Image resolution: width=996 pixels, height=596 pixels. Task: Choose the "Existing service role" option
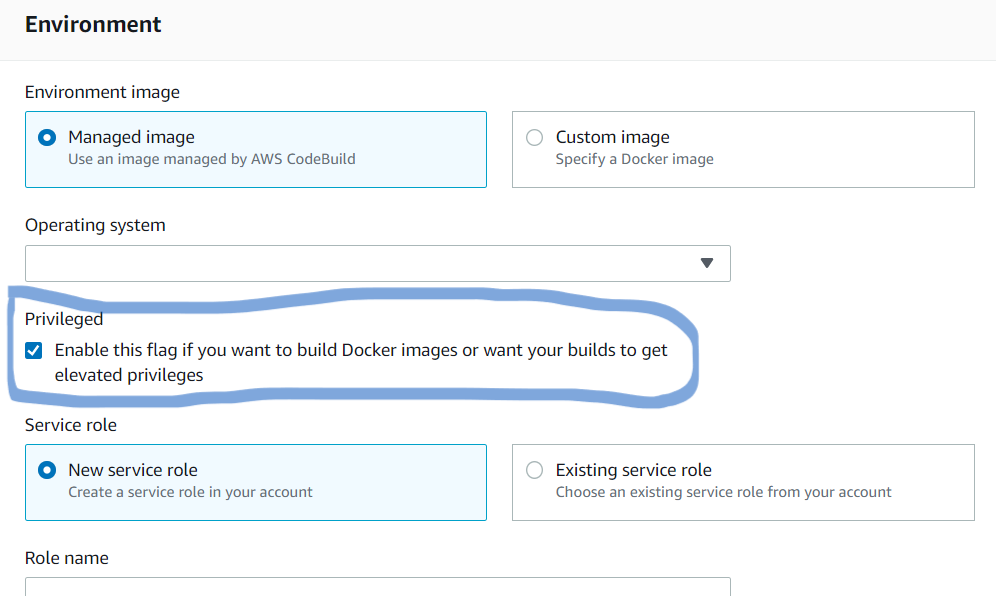[x=534, y=470]
